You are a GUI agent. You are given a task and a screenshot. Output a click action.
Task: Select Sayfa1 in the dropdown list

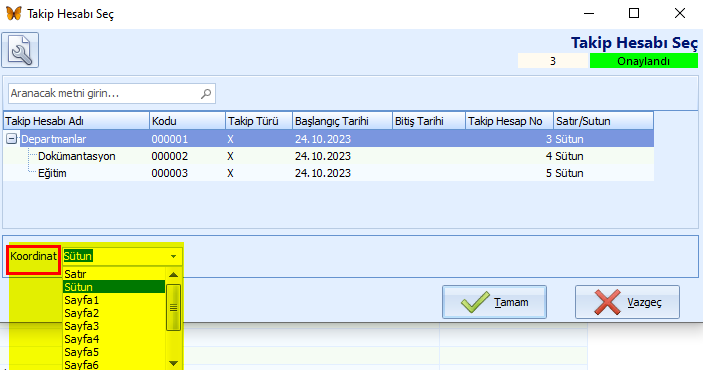tap(114, 300)
